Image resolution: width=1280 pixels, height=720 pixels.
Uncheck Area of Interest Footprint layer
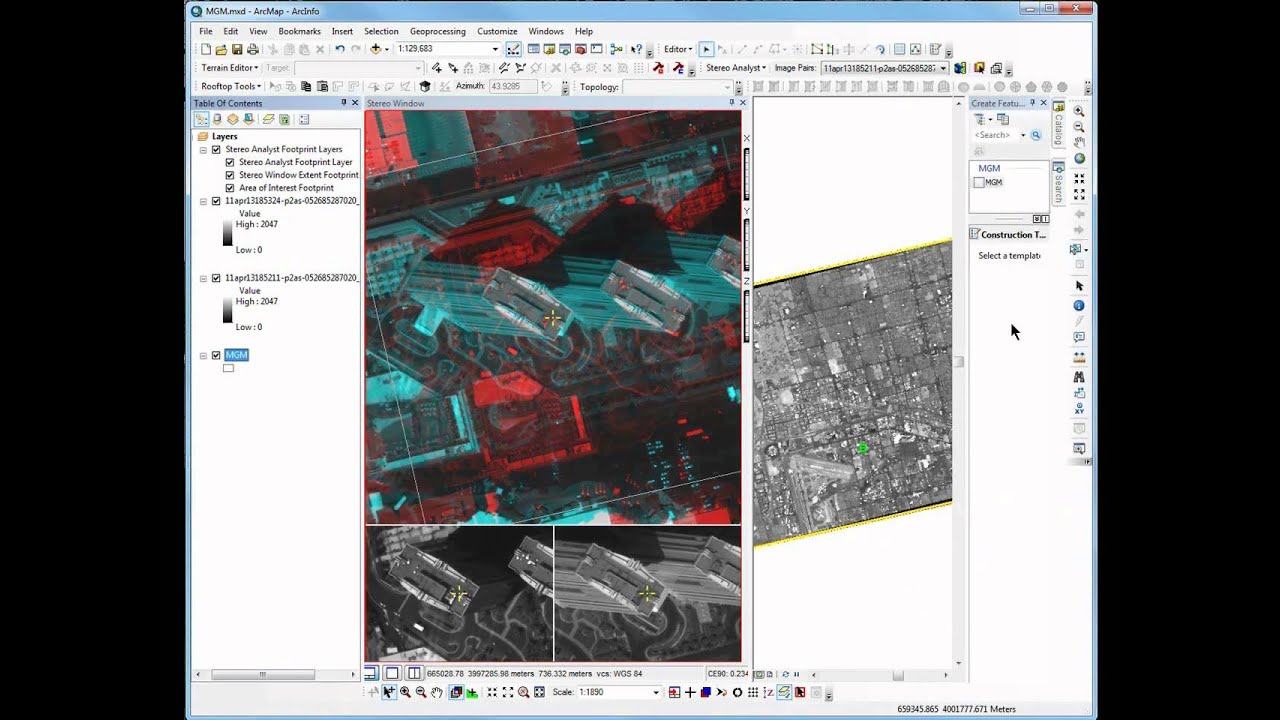tap(230, 188)
